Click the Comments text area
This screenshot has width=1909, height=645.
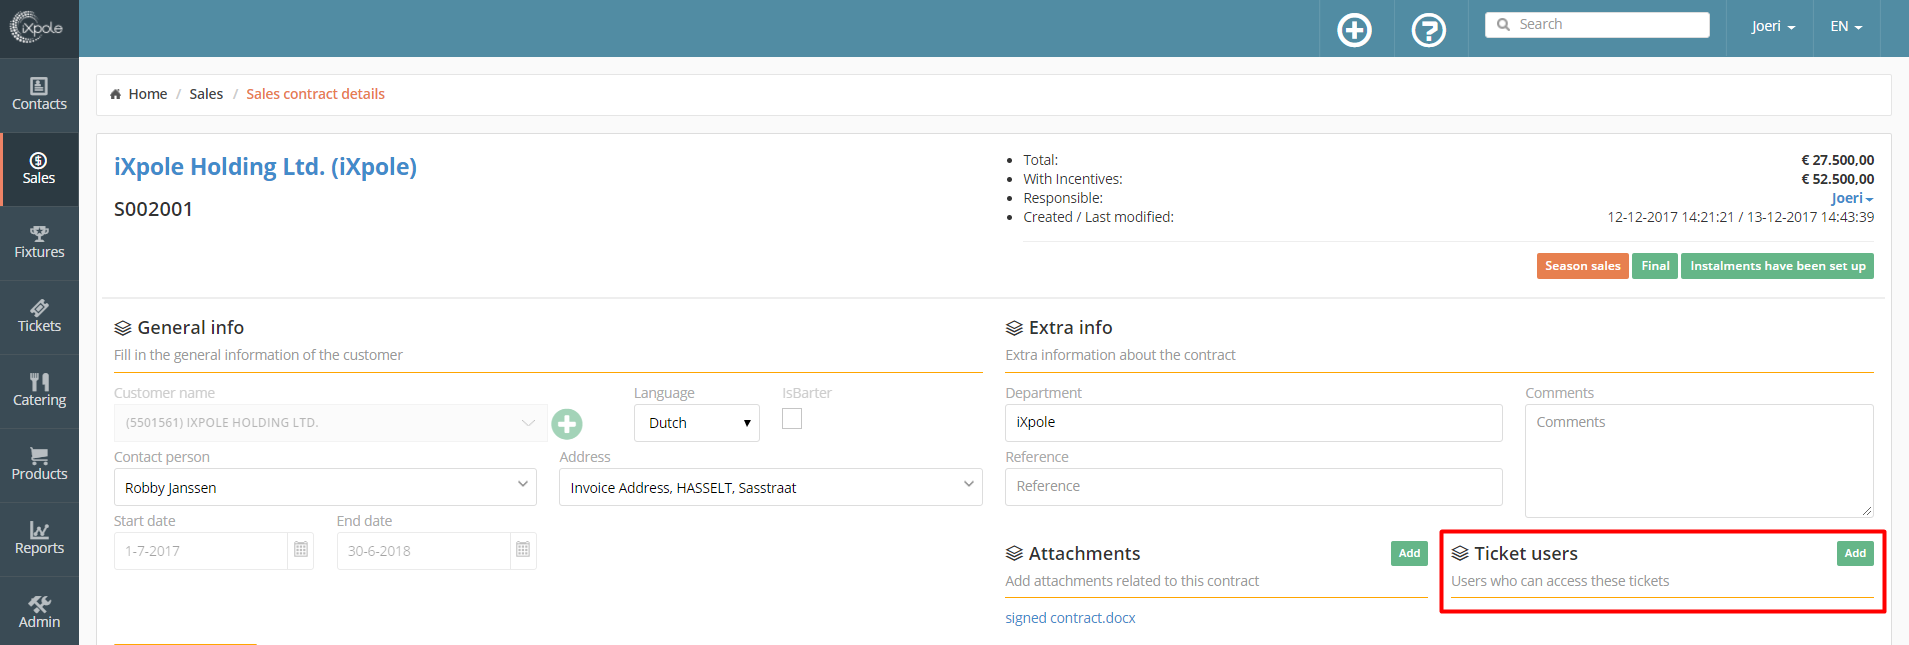coord(1699,461)
